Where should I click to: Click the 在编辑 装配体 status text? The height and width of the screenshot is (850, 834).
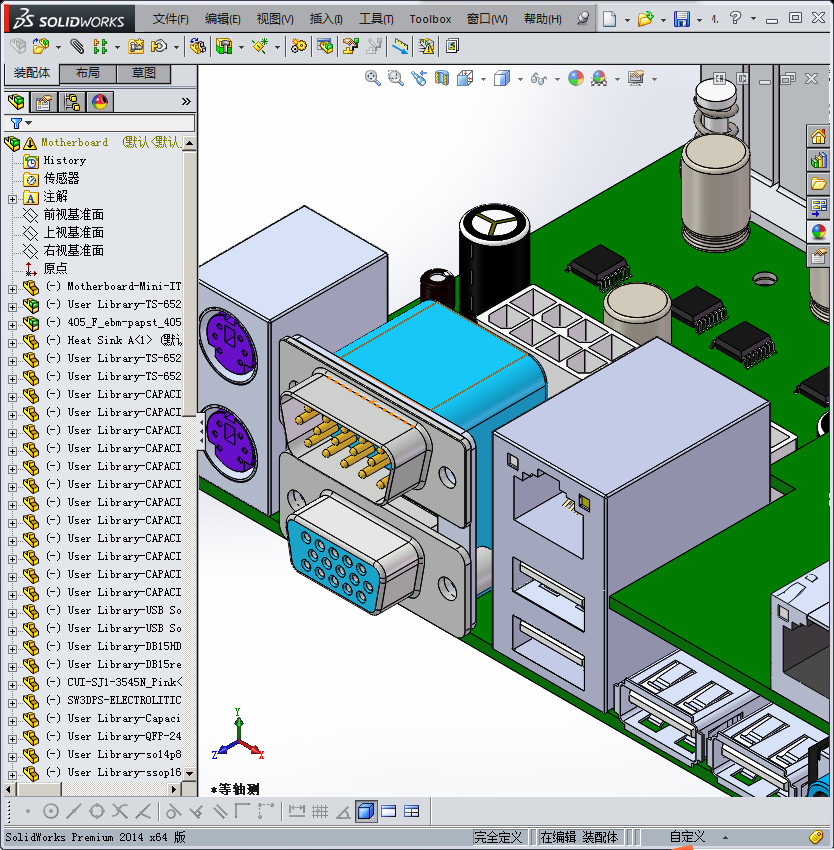579,837
